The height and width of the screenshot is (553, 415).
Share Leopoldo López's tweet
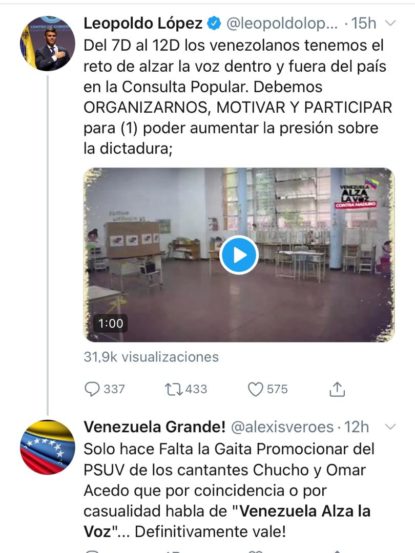[x=337, y=389]
